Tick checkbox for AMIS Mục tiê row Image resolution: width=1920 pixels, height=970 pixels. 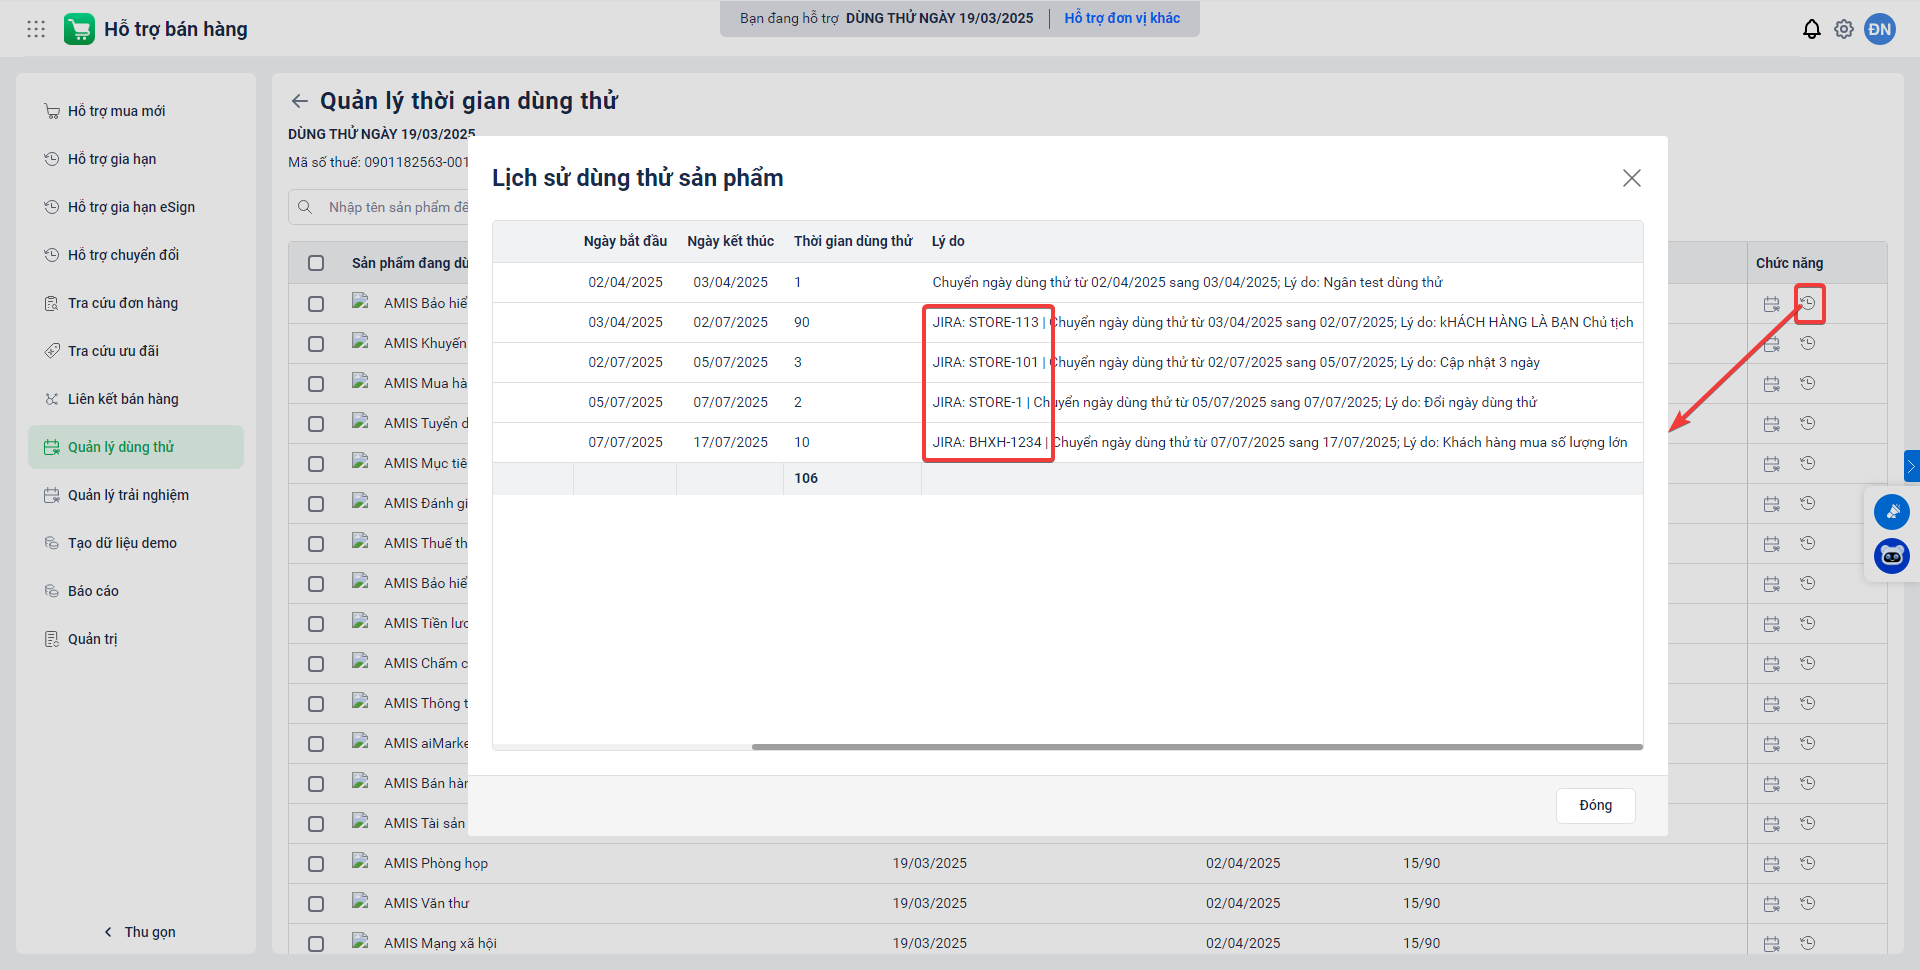[x=316, y=464]
